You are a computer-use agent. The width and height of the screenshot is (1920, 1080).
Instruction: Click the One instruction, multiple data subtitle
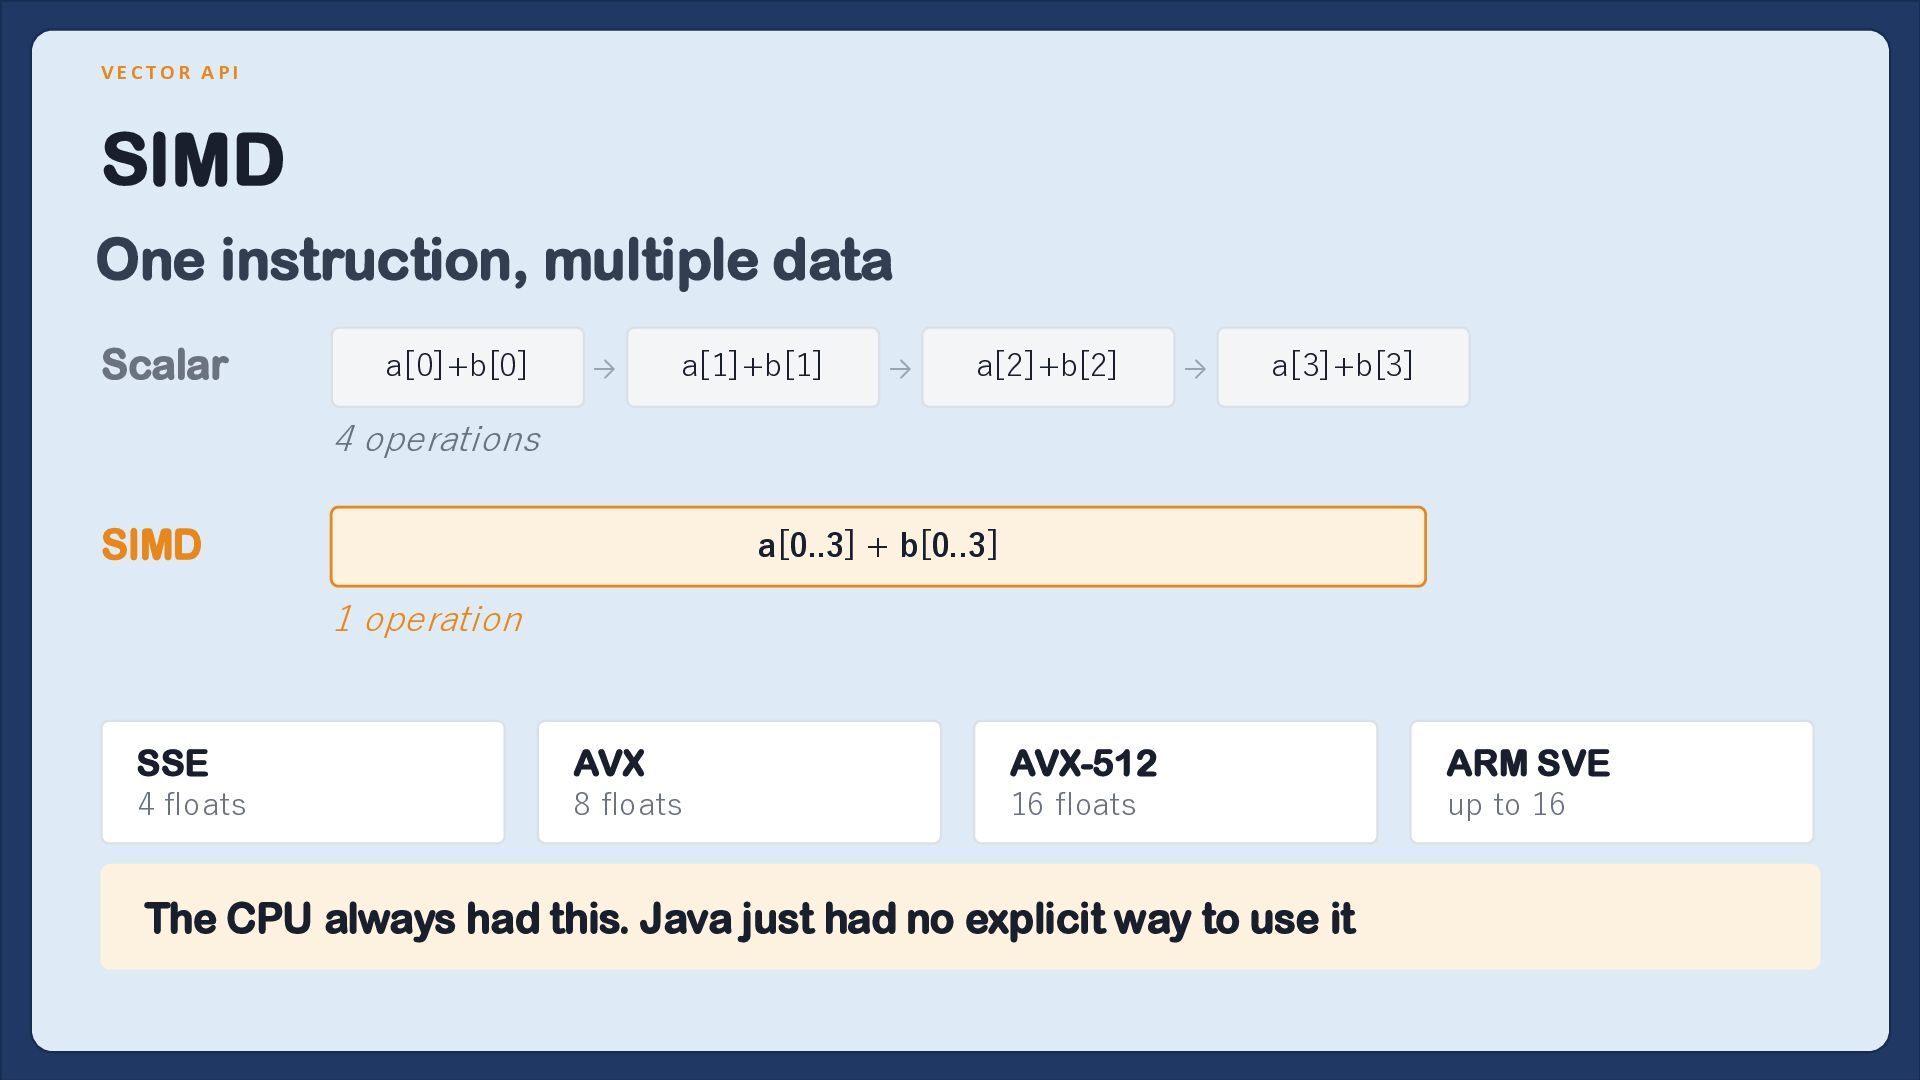(494, 261)
